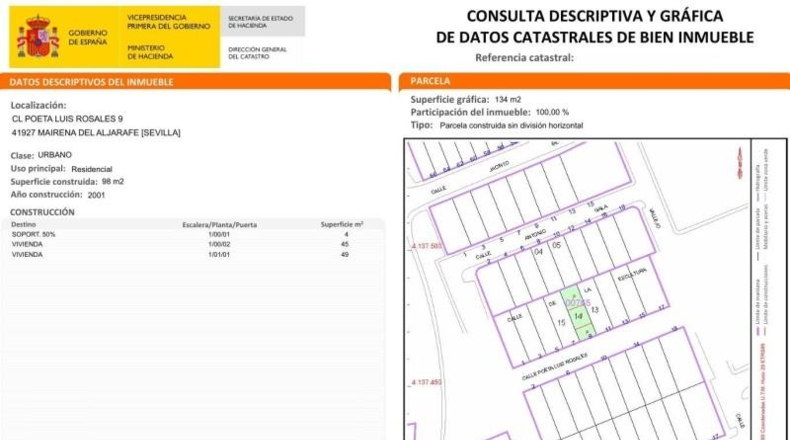Click the 'Tipo:' label
The height and width of the screenshot is (440, 790).
coord(422,125)
